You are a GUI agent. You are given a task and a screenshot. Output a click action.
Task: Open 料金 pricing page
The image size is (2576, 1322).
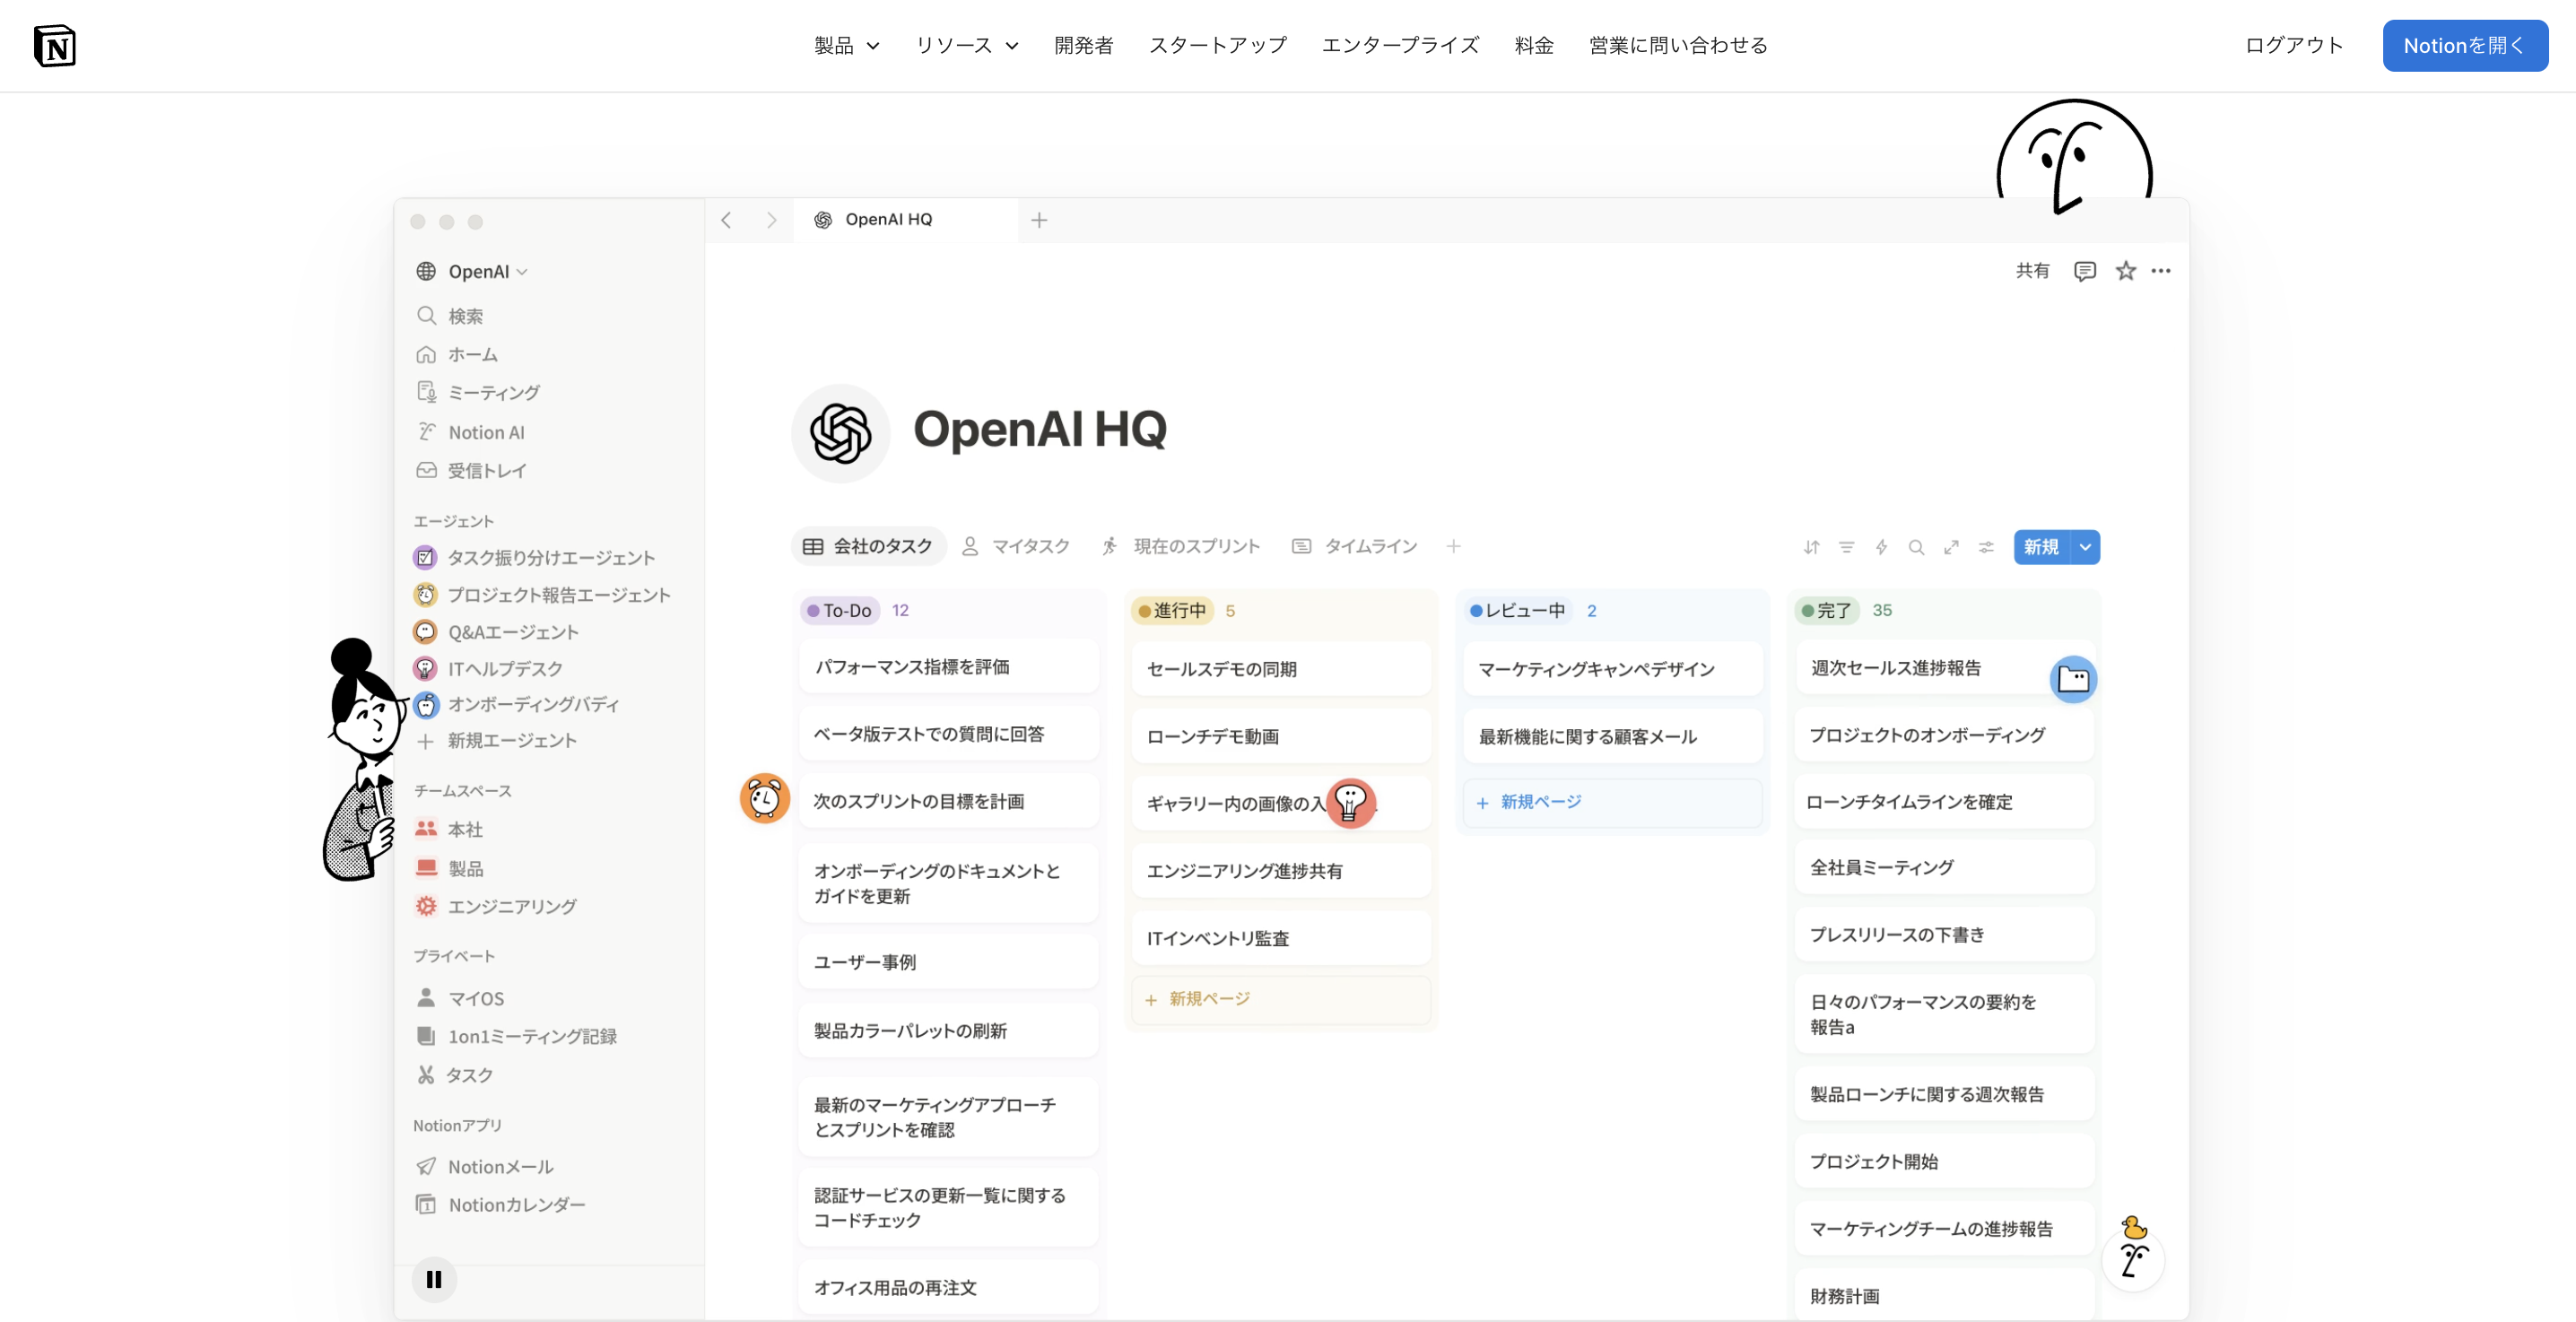click(x=1534, y=46)
